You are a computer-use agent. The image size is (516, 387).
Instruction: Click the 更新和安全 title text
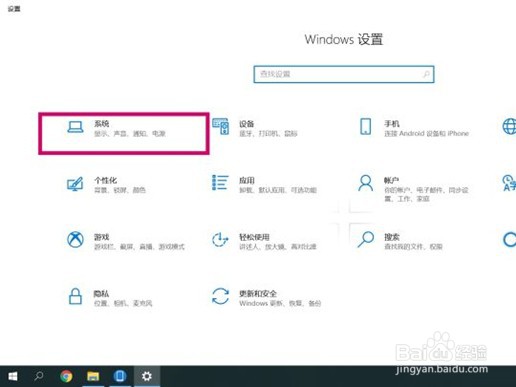[258, 294]
